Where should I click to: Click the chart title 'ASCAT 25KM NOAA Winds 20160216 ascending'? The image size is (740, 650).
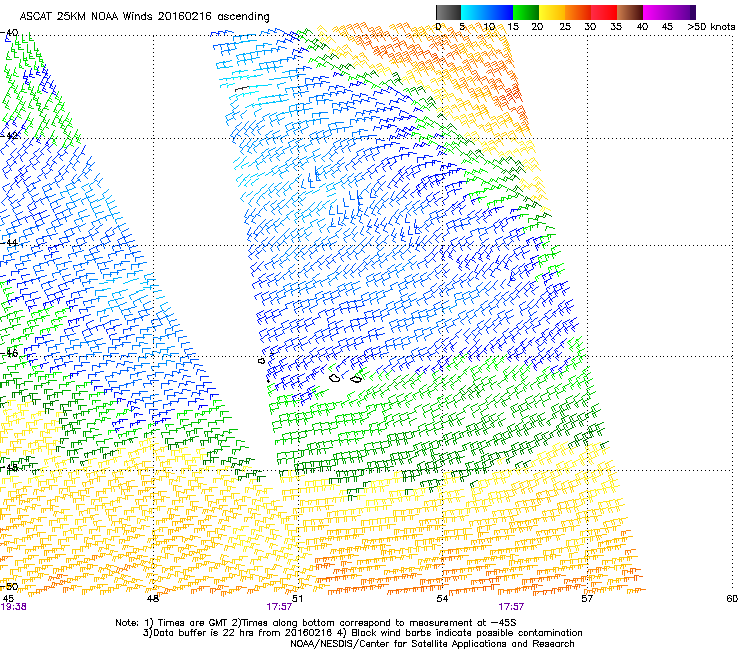(144, 17)
